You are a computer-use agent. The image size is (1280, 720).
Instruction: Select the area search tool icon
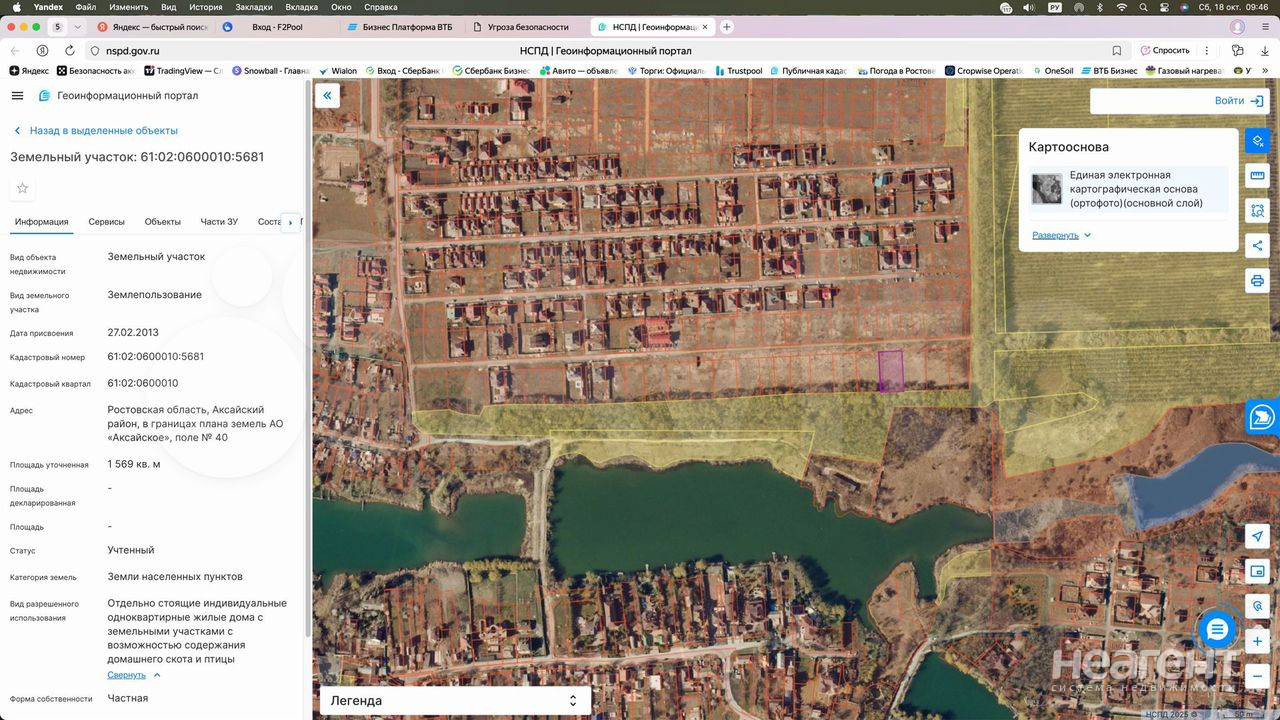coord(1257,211)
